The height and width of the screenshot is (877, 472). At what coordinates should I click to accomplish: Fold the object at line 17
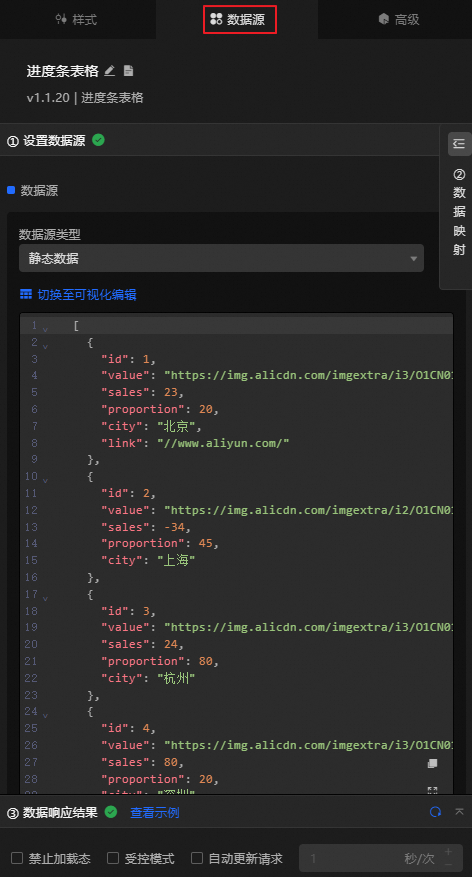click(x=45, y=598)
